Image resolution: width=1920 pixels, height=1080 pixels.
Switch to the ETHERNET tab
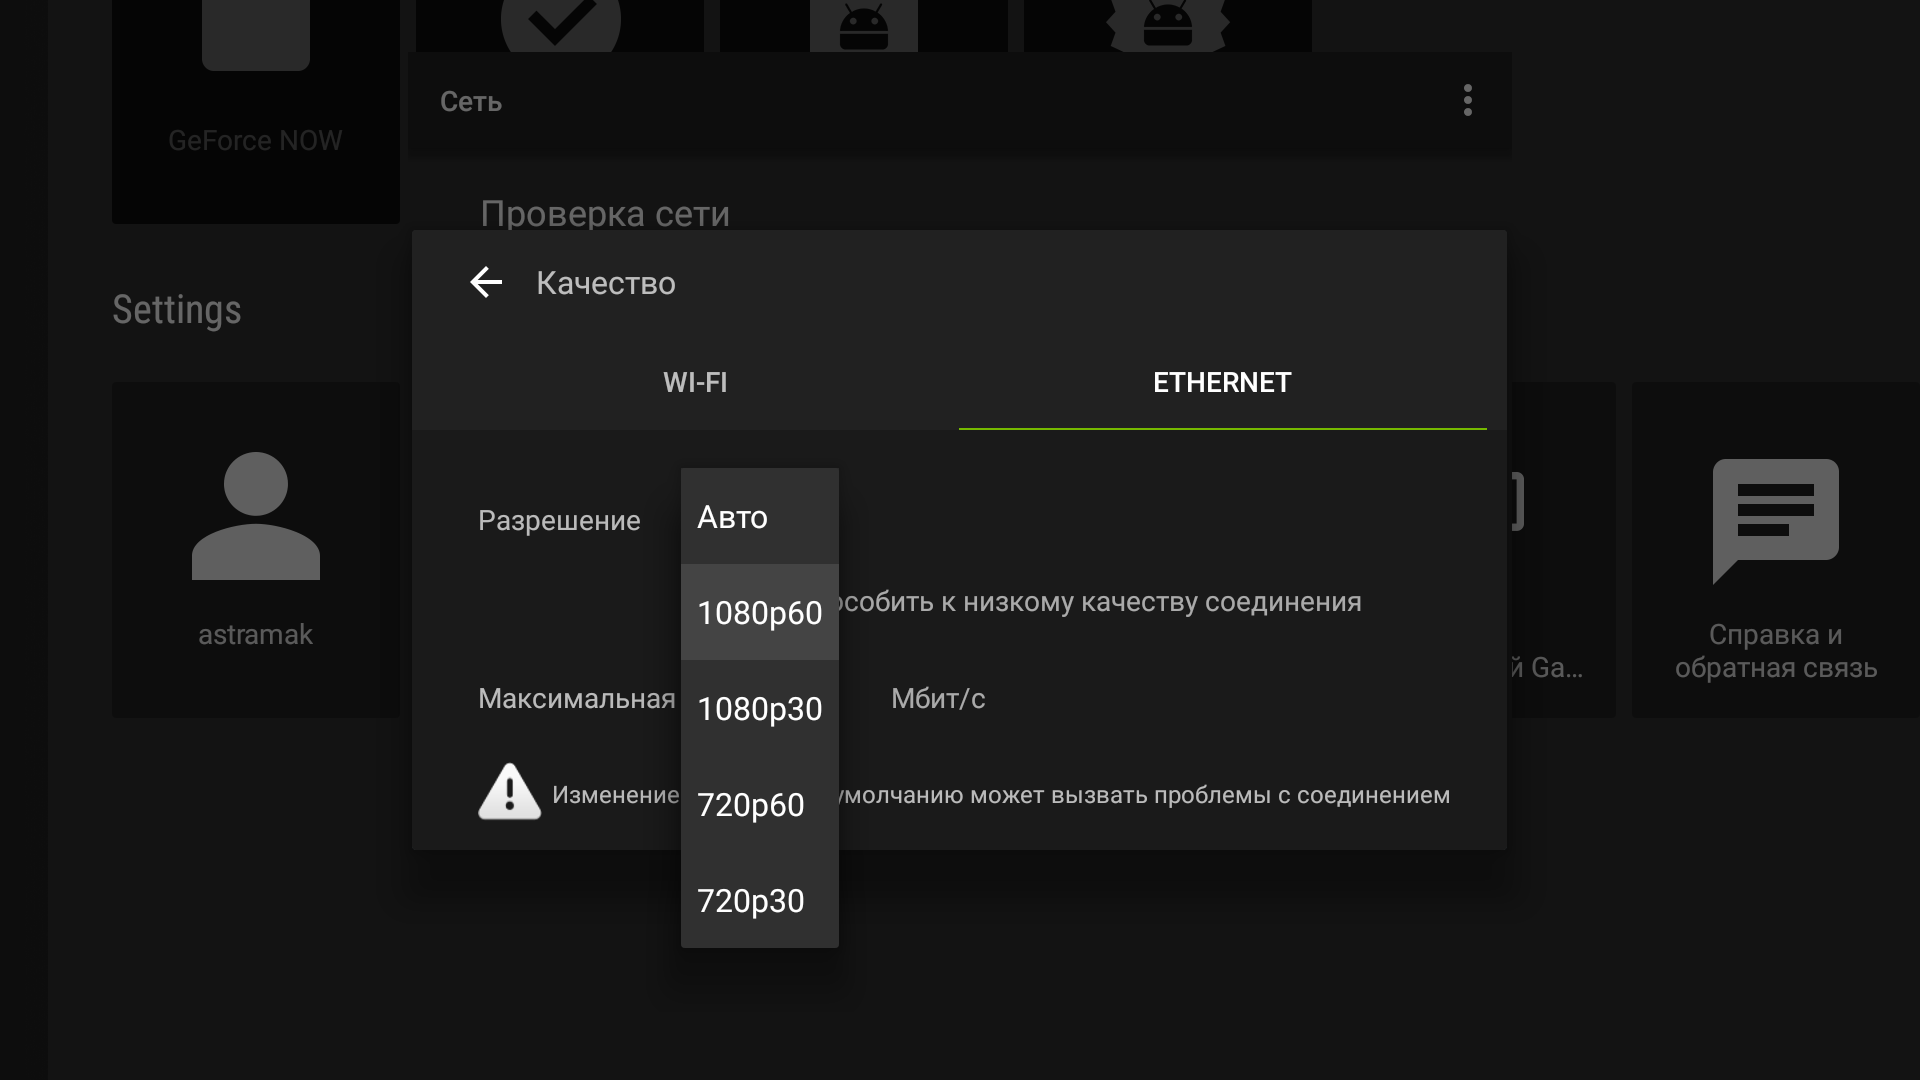[1222, 382]
